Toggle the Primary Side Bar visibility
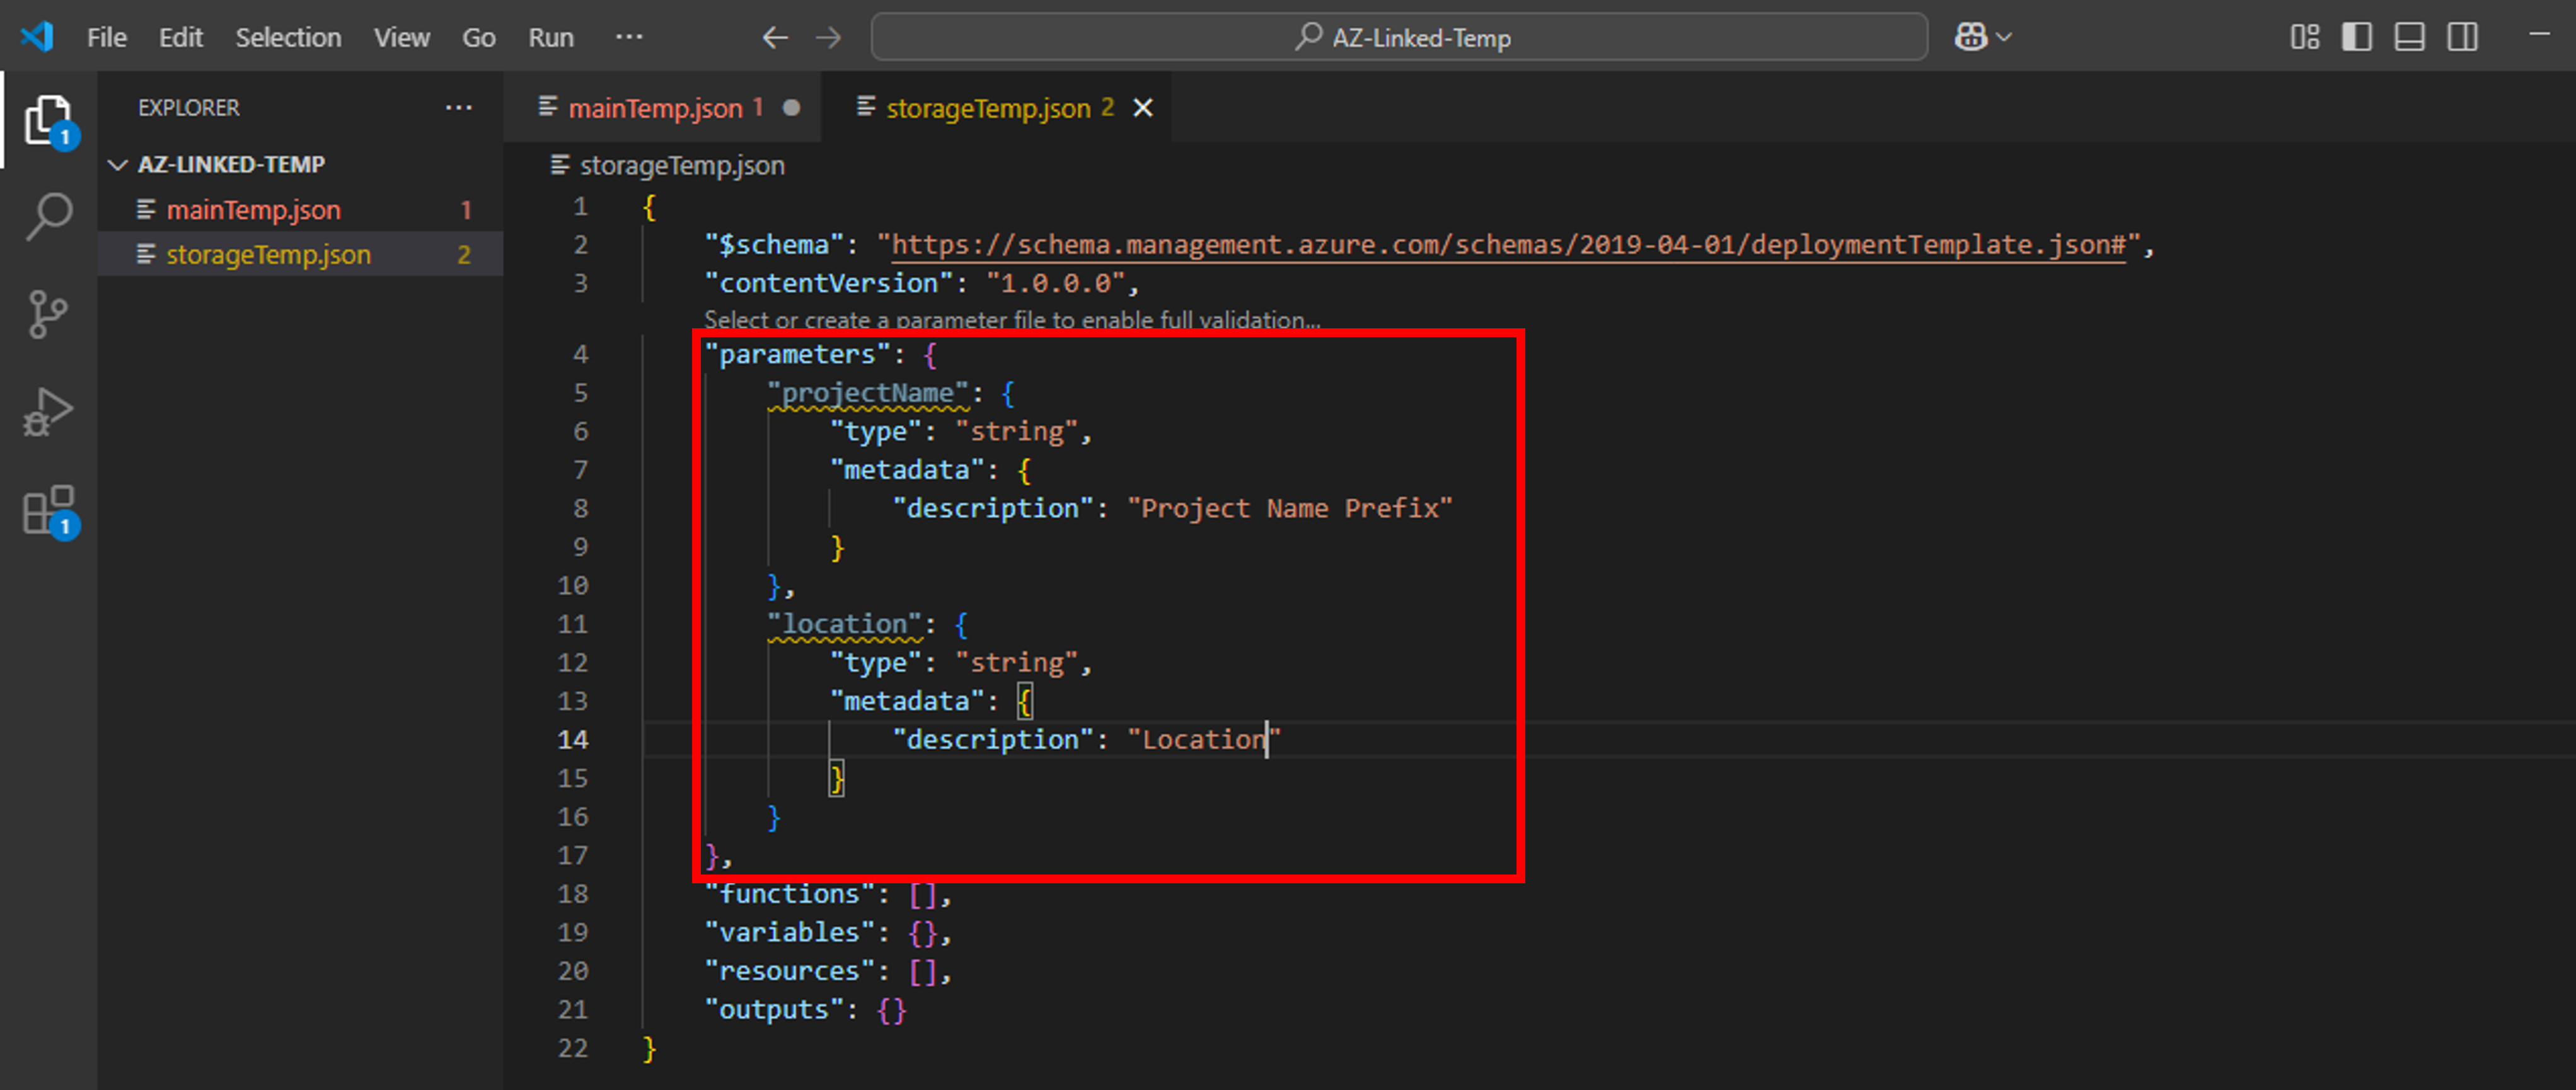2576x1090 pixels. tap(2357, 37)
